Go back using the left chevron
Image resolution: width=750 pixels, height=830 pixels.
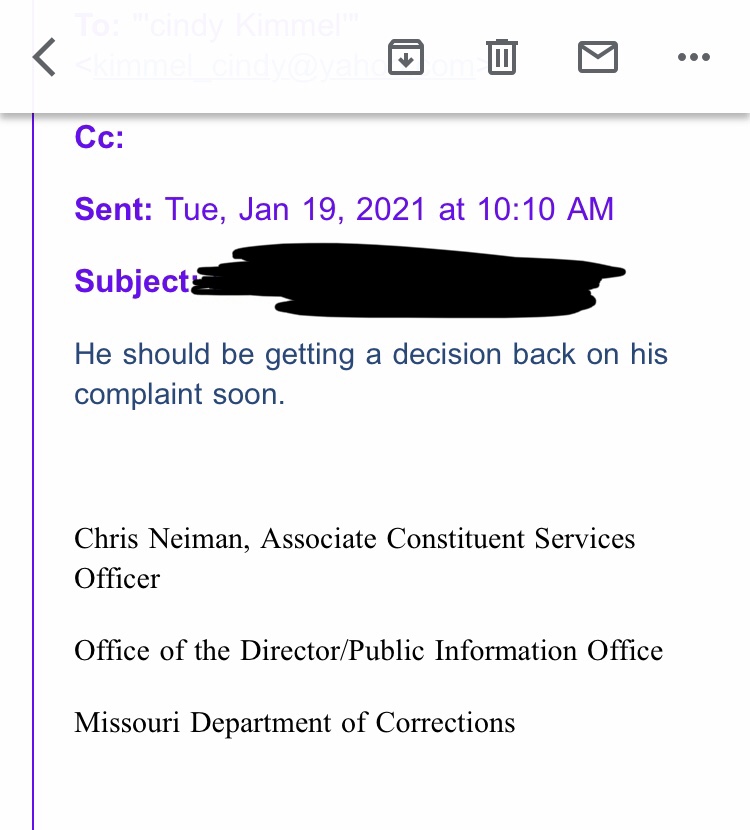(44, 58)
